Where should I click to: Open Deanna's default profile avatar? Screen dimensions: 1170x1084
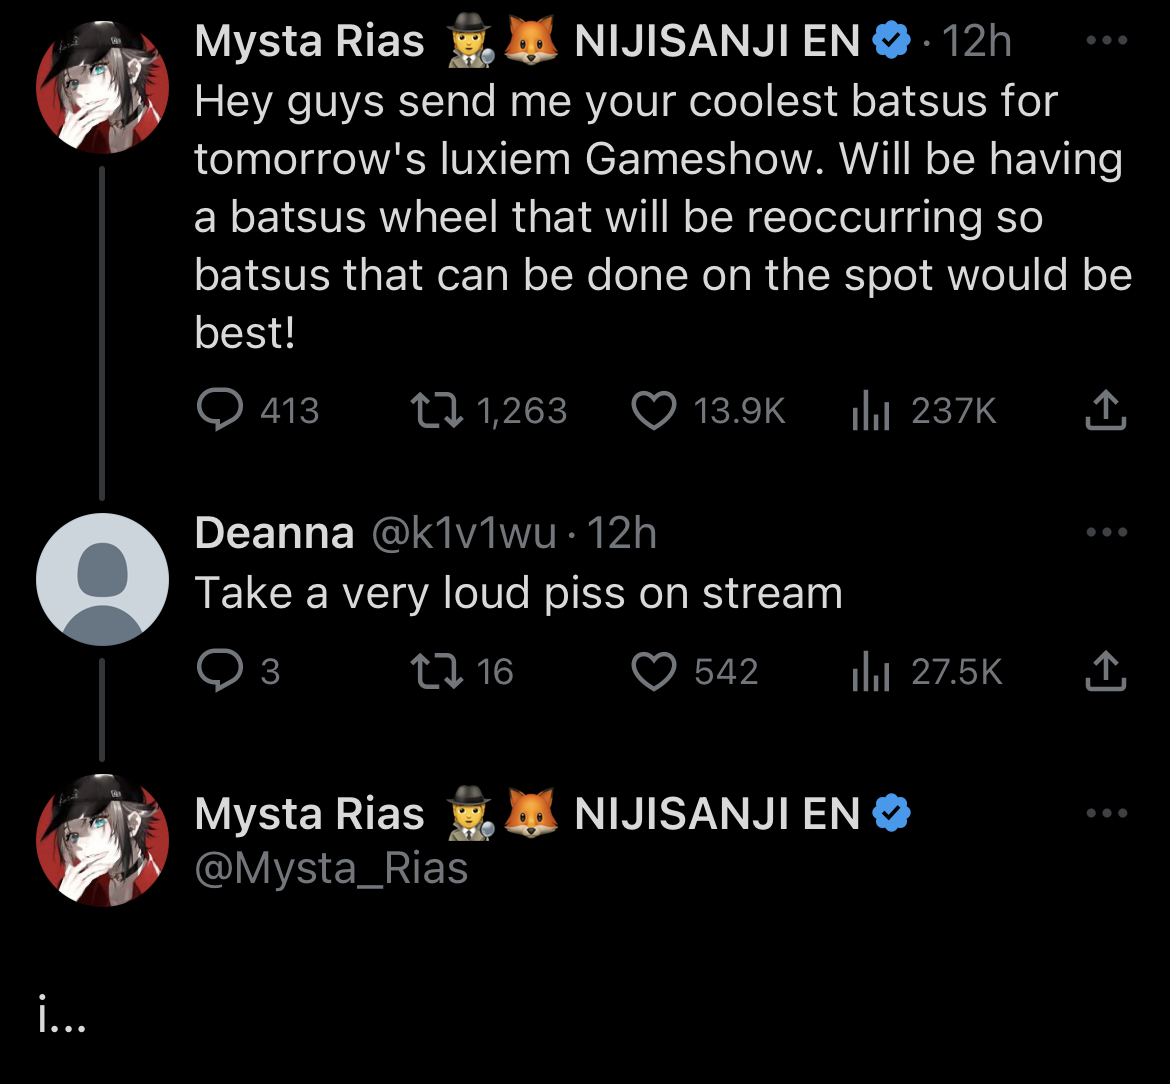pos(102,579)
